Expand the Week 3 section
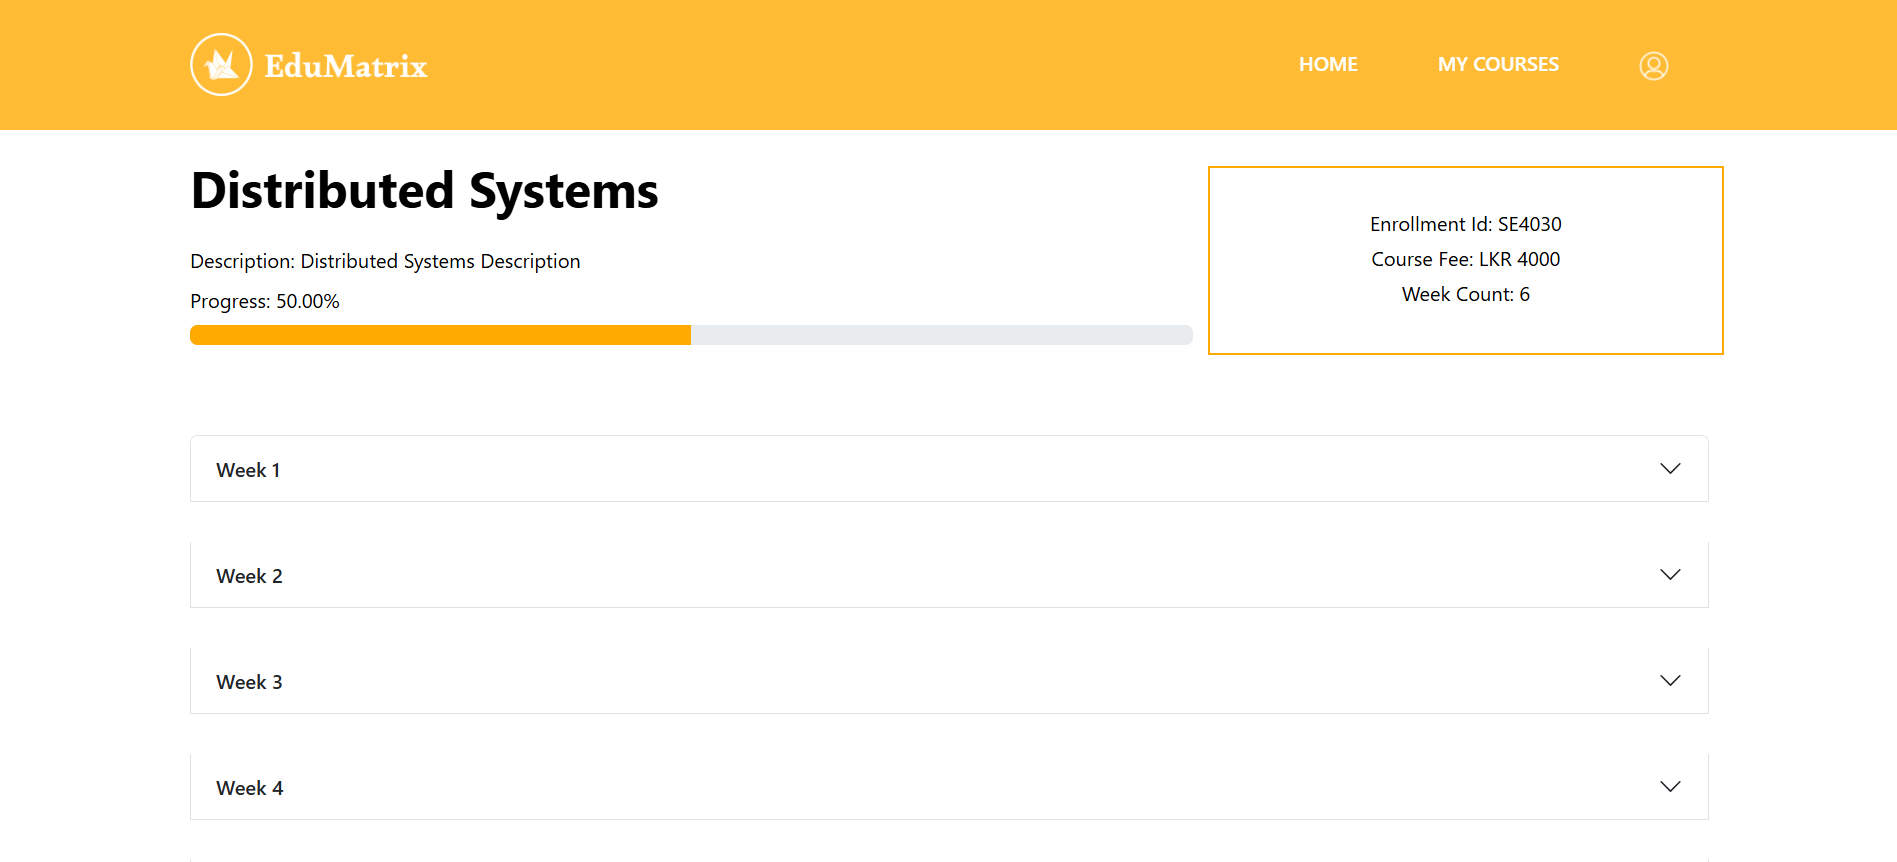 949,681
